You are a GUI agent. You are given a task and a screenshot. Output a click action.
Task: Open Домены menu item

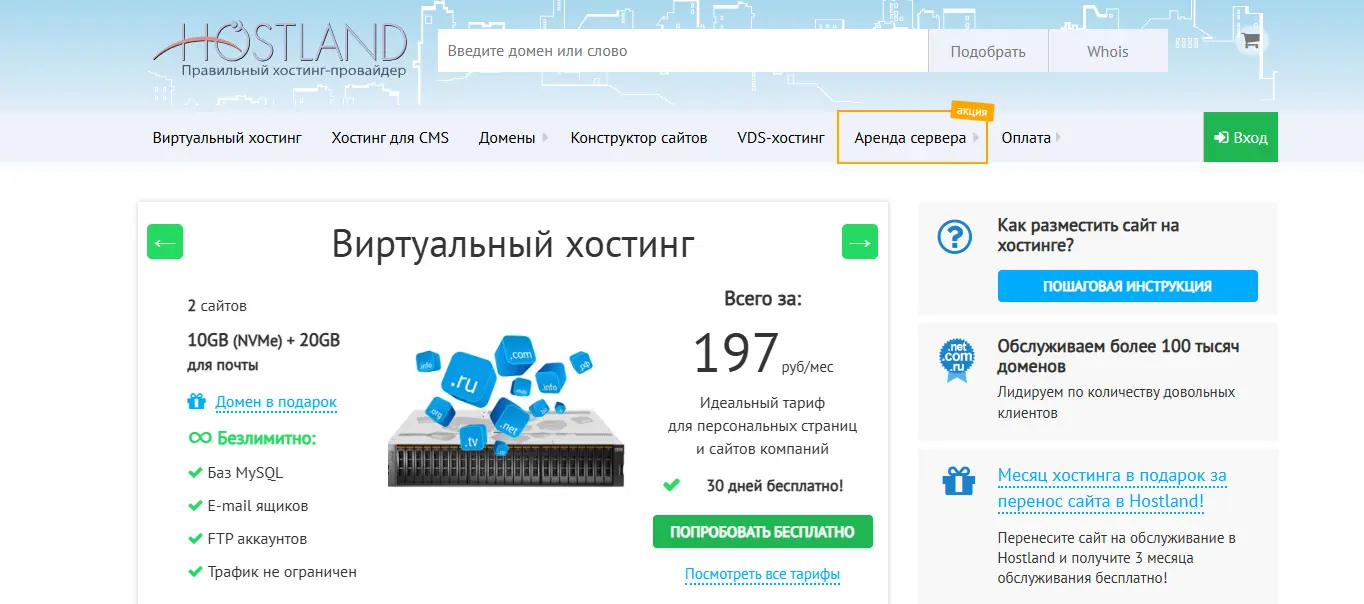click(507, 138)
